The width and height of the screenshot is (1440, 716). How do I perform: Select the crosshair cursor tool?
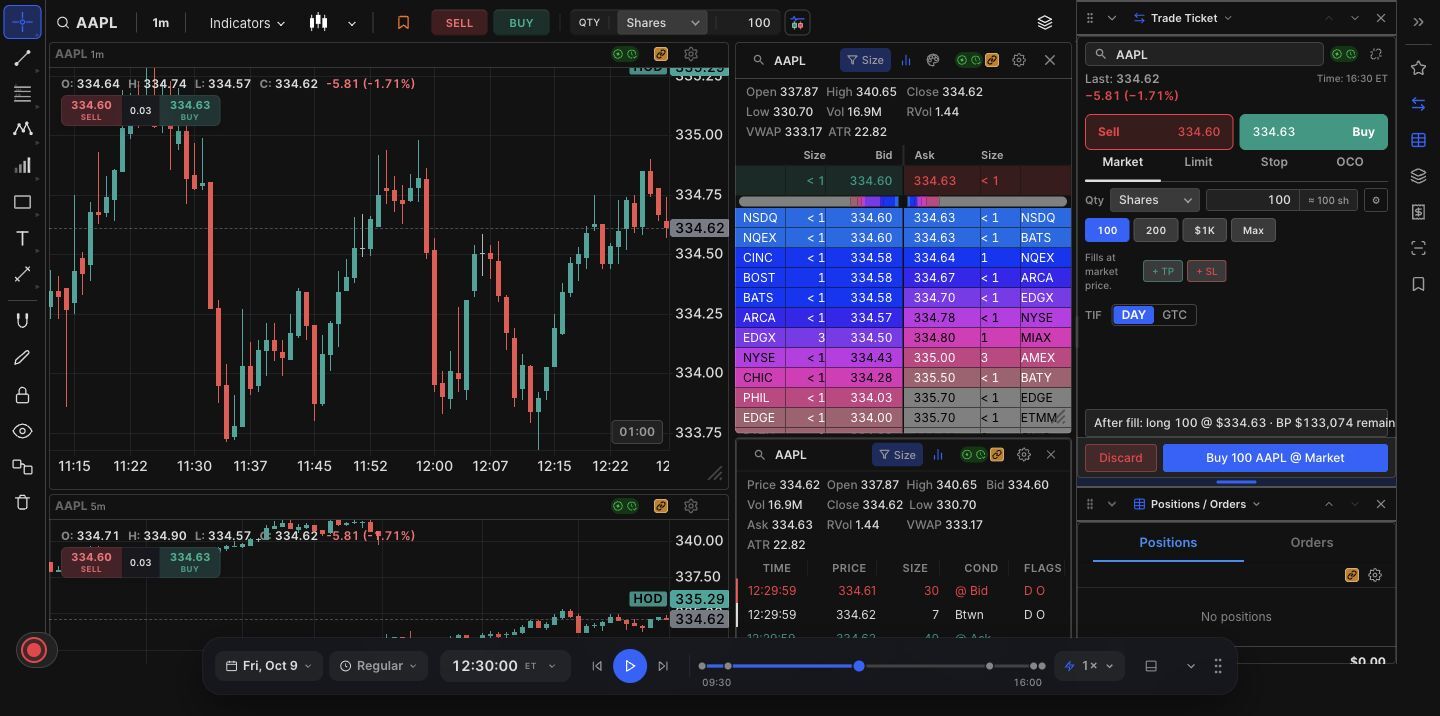click(22, 21)
